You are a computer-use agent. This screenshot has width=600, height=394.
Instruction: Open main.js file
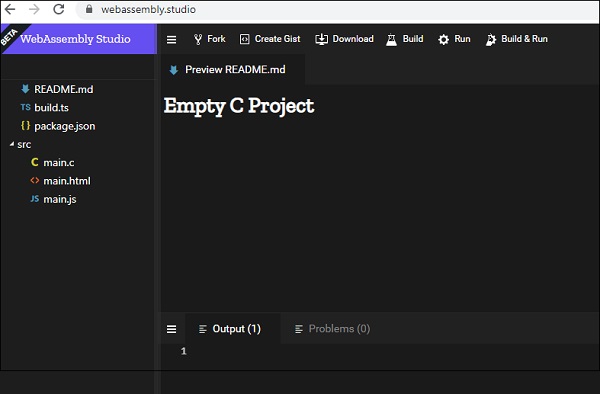(53, 199)
